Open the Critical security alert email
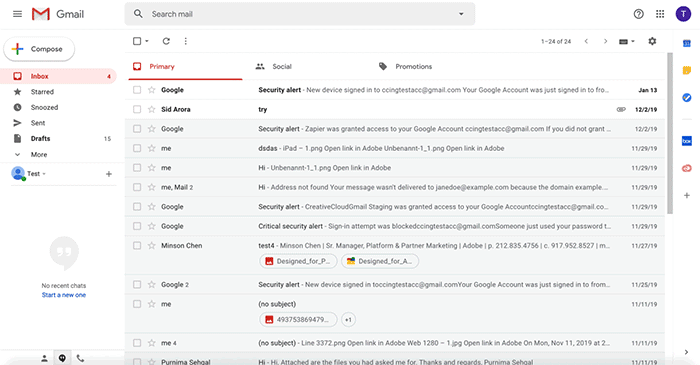700x365 pixels. (395, 226)
